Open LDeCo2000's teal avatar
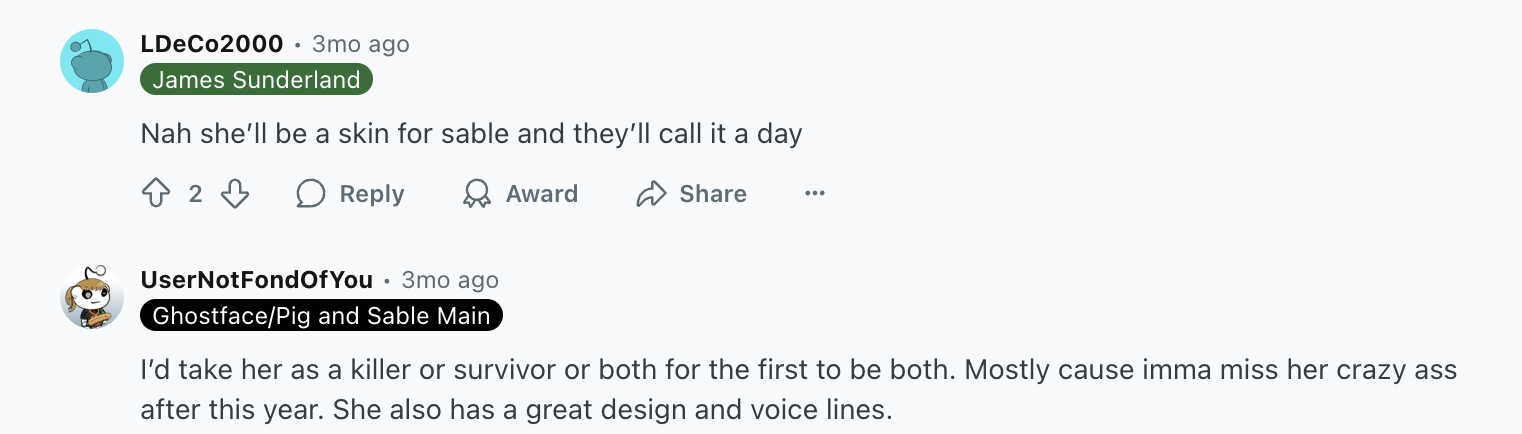 (92, 61)
